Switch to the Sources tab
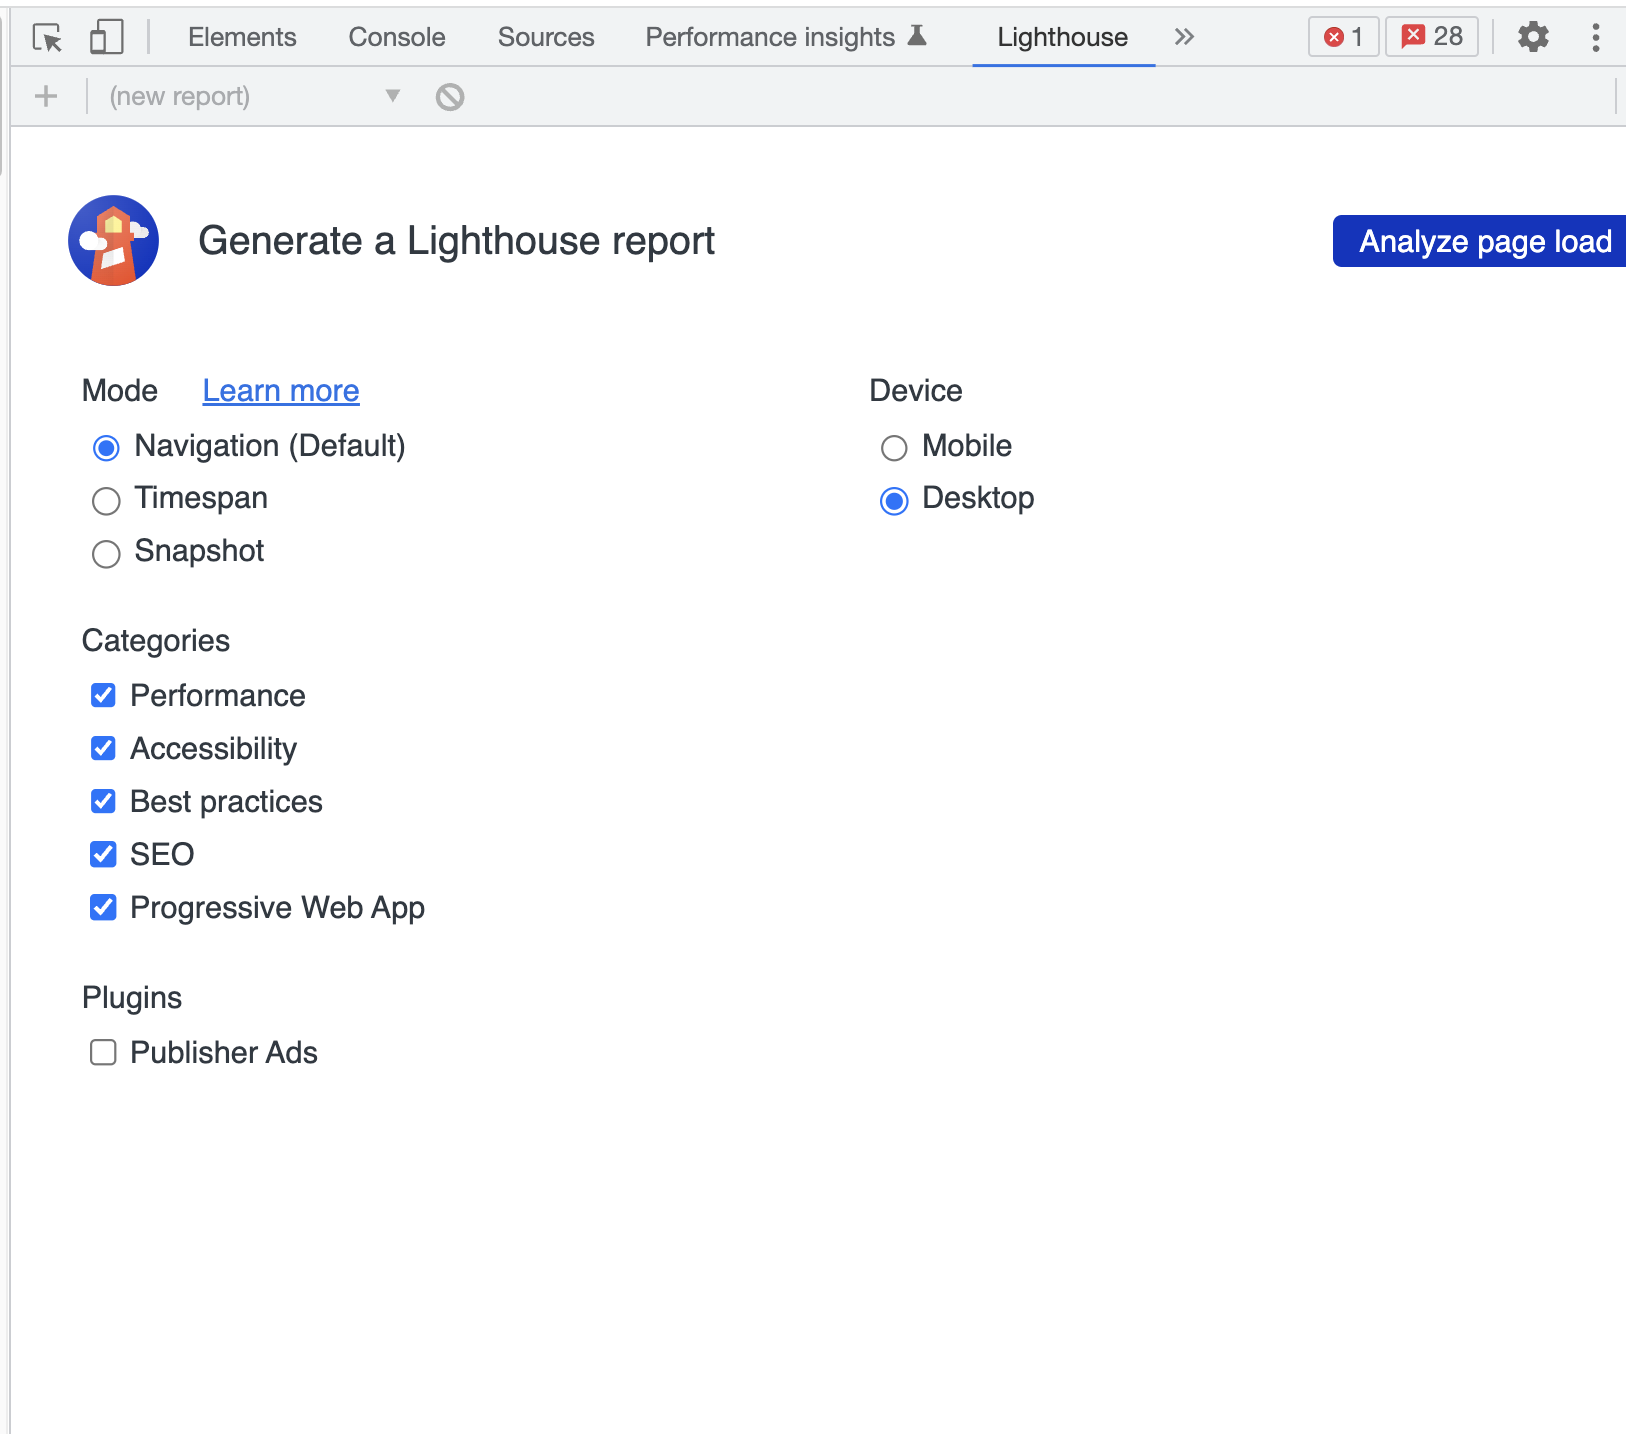Image resolution: width=1626 pixels, height=1434 pixels. pos(546,37)
